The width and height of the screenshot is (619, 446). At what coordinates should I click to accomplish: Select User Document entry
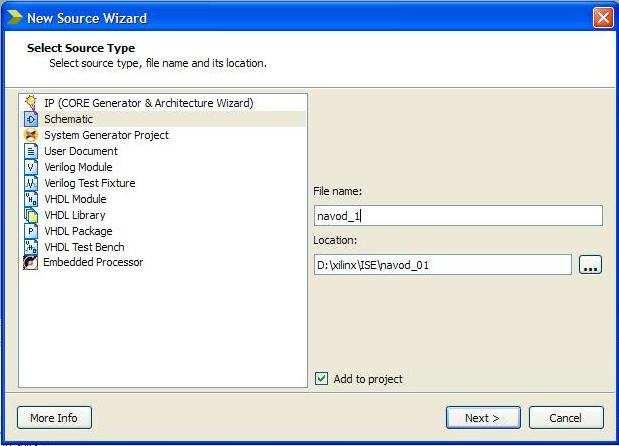(x=81, y=151)
